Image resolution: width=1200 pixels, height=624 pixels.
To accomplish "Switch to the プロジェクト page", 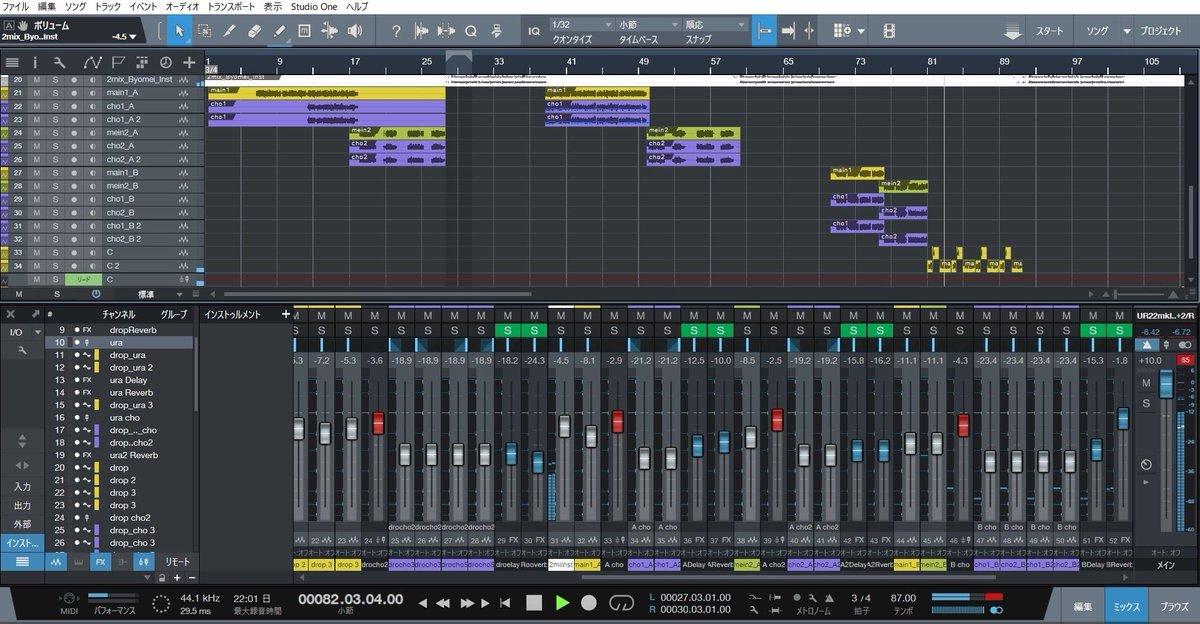I will click(x=1161, y=31).
